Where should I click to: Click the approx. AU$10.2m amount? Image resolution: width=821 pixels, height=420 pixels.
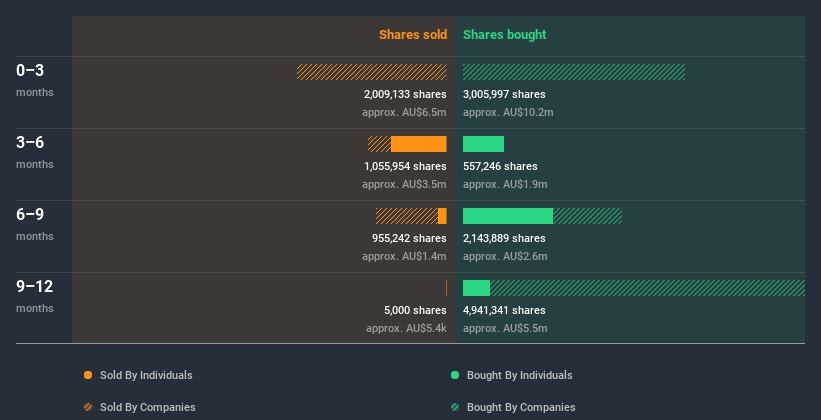click(508, 113)
